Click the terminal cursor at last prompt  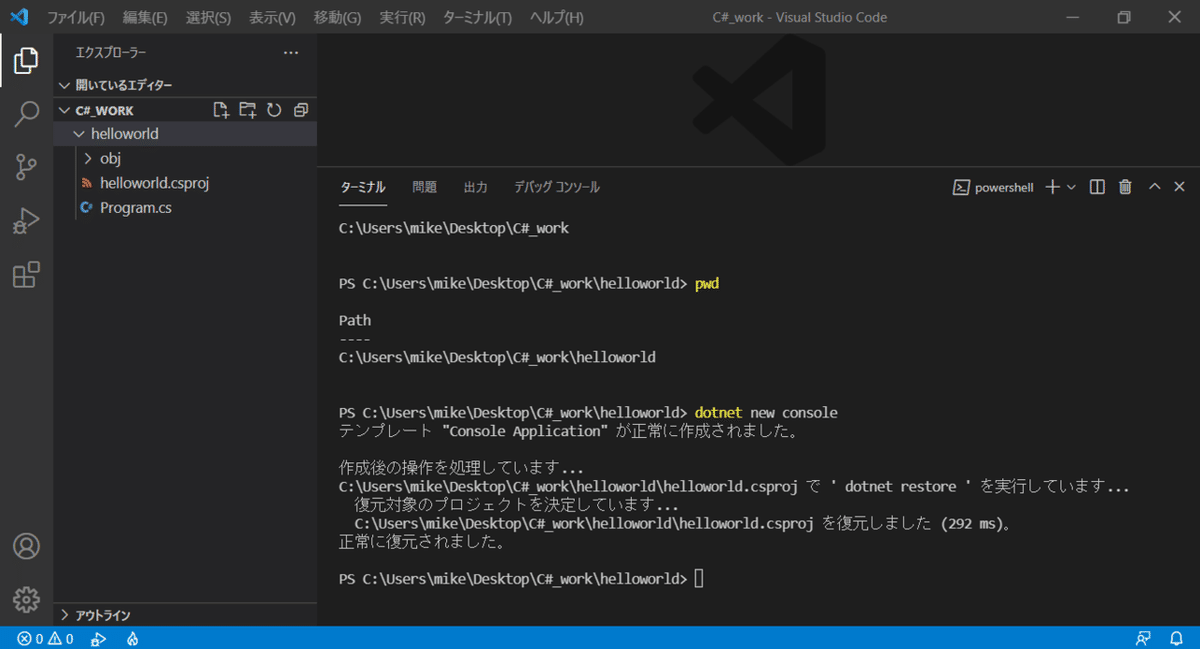(x=699, y=579)
